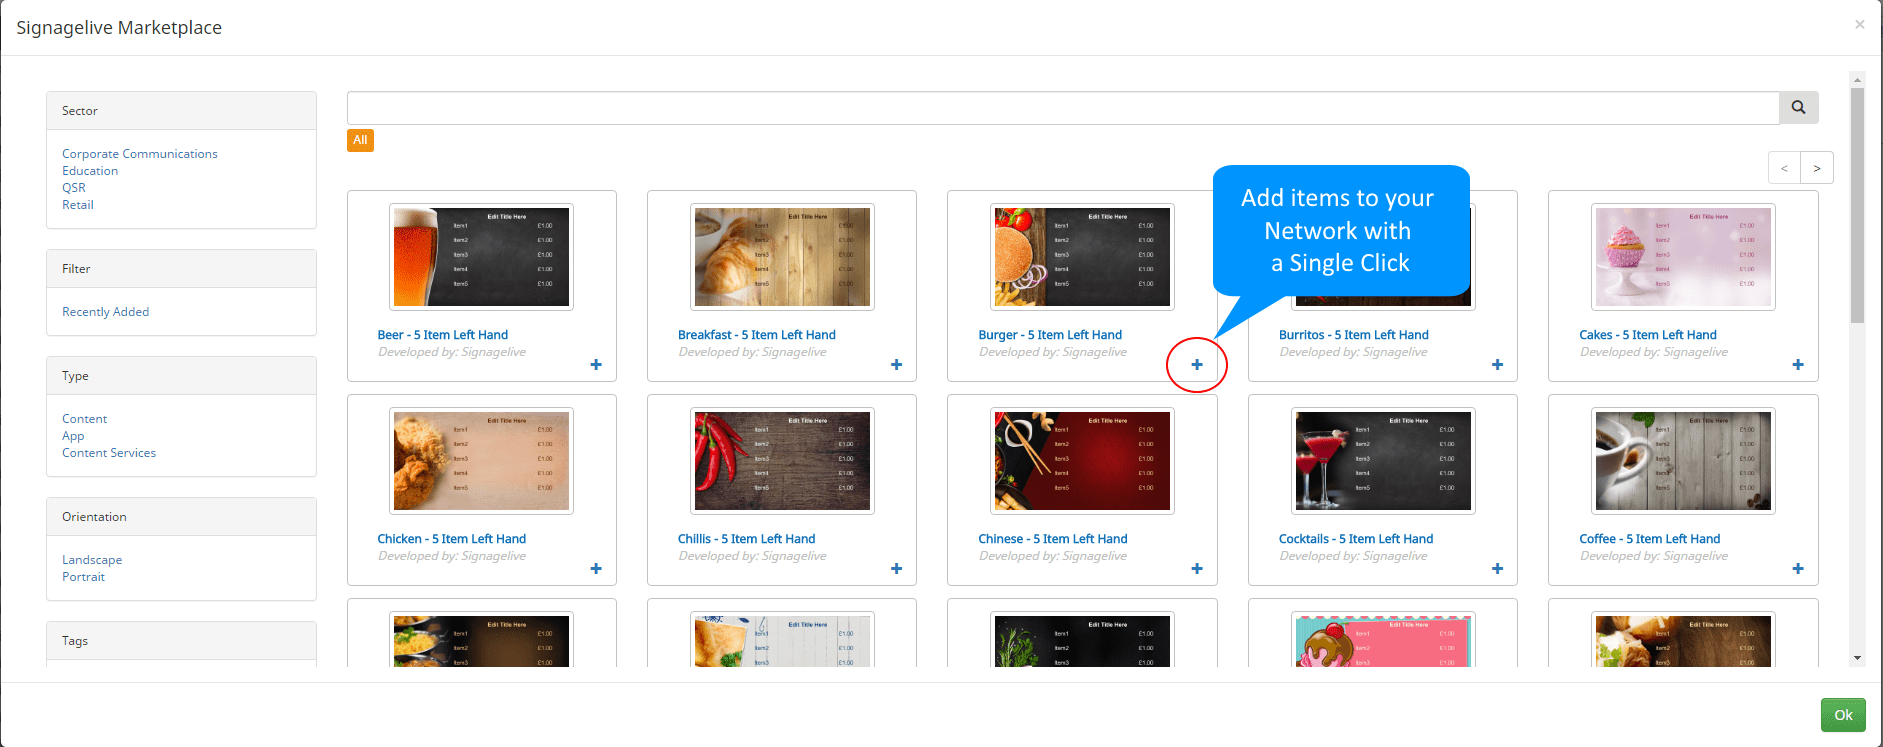Open Cakes - 5 Item Left Hand title link
The width and height of the screenshot is (1883, 747).
[1648, 335]
